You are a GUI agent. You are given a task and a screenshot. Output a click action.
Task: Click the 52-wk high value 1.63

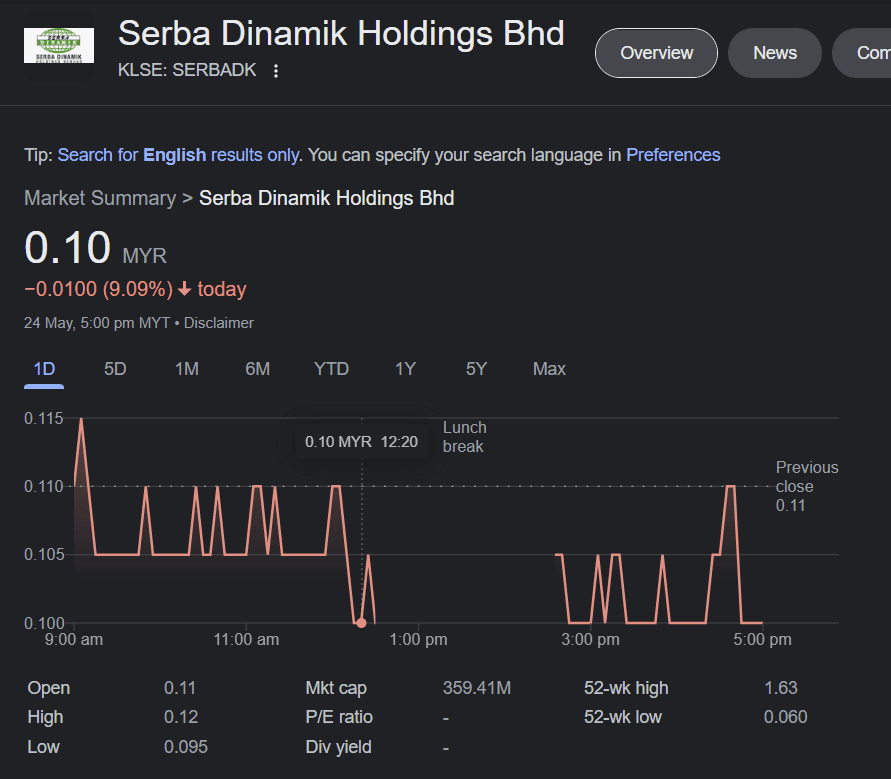pos(781,688)
